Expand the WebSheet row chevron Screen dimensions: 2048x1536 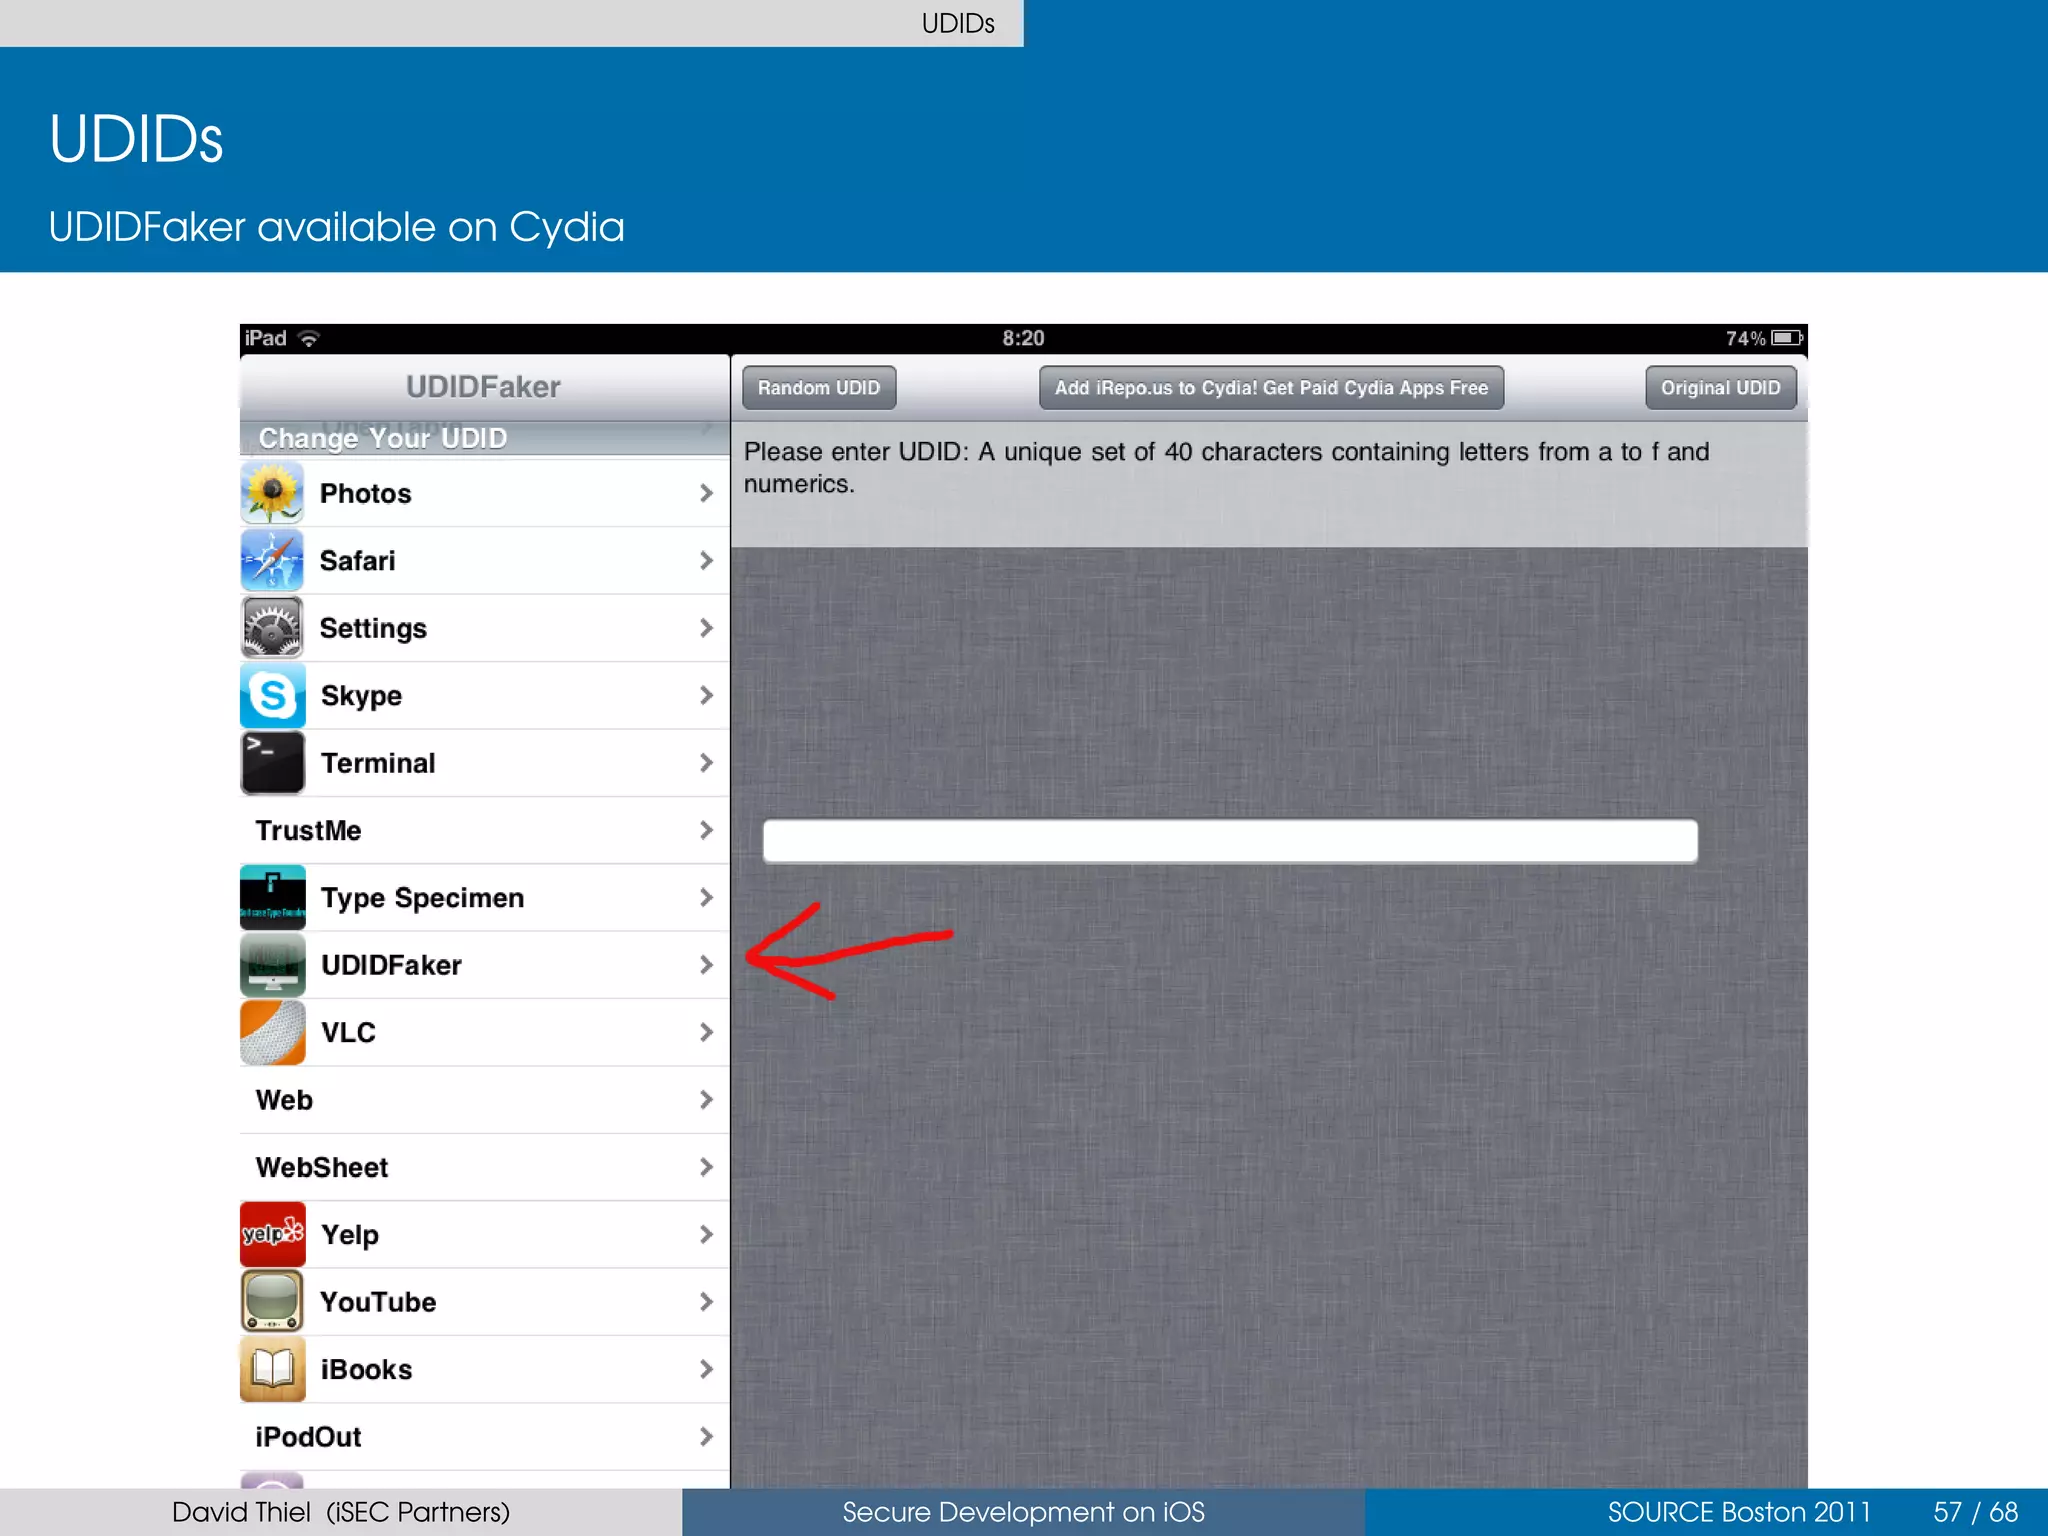(x=706, y=1167)
